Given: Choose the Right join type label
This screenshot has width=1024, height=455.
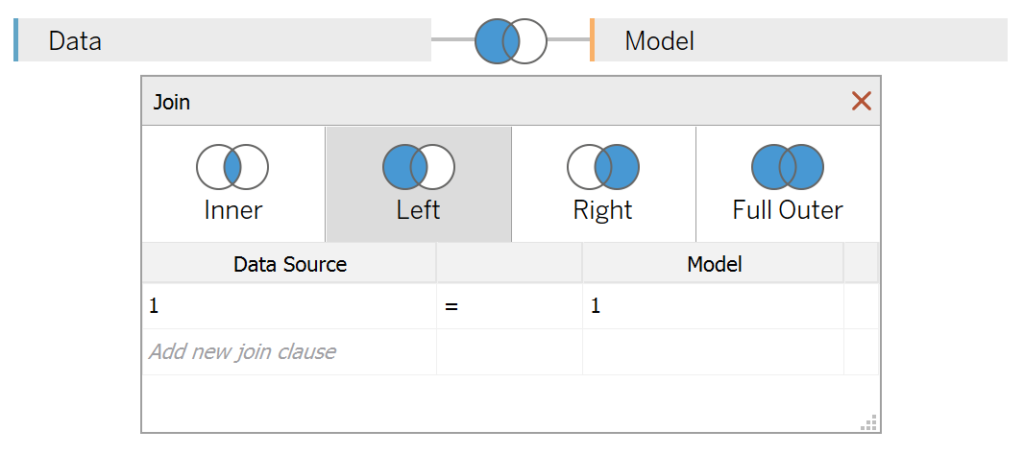Looking at the screenshot, I should [x=603, y=210].
